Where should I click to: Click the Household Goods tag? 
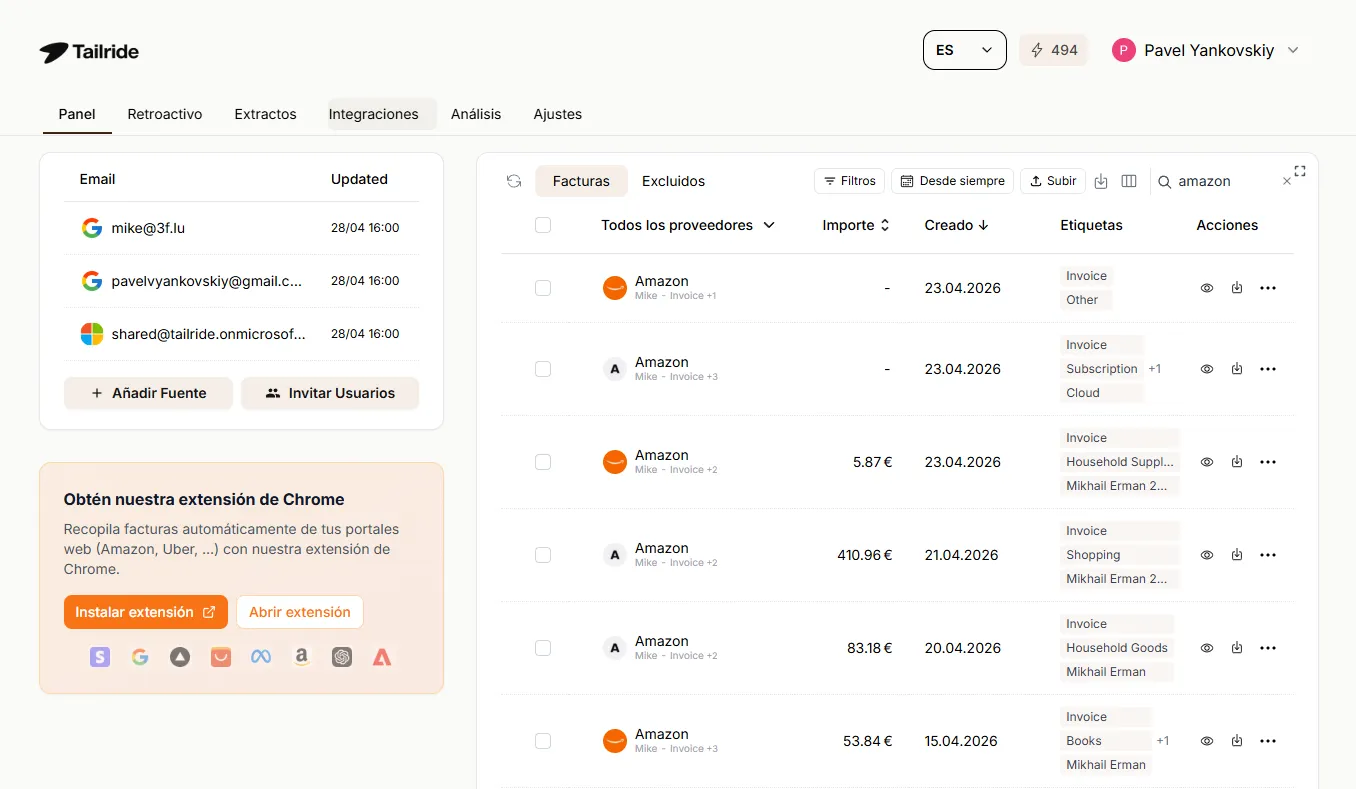pyautogui.click(x=1117, y=648)
